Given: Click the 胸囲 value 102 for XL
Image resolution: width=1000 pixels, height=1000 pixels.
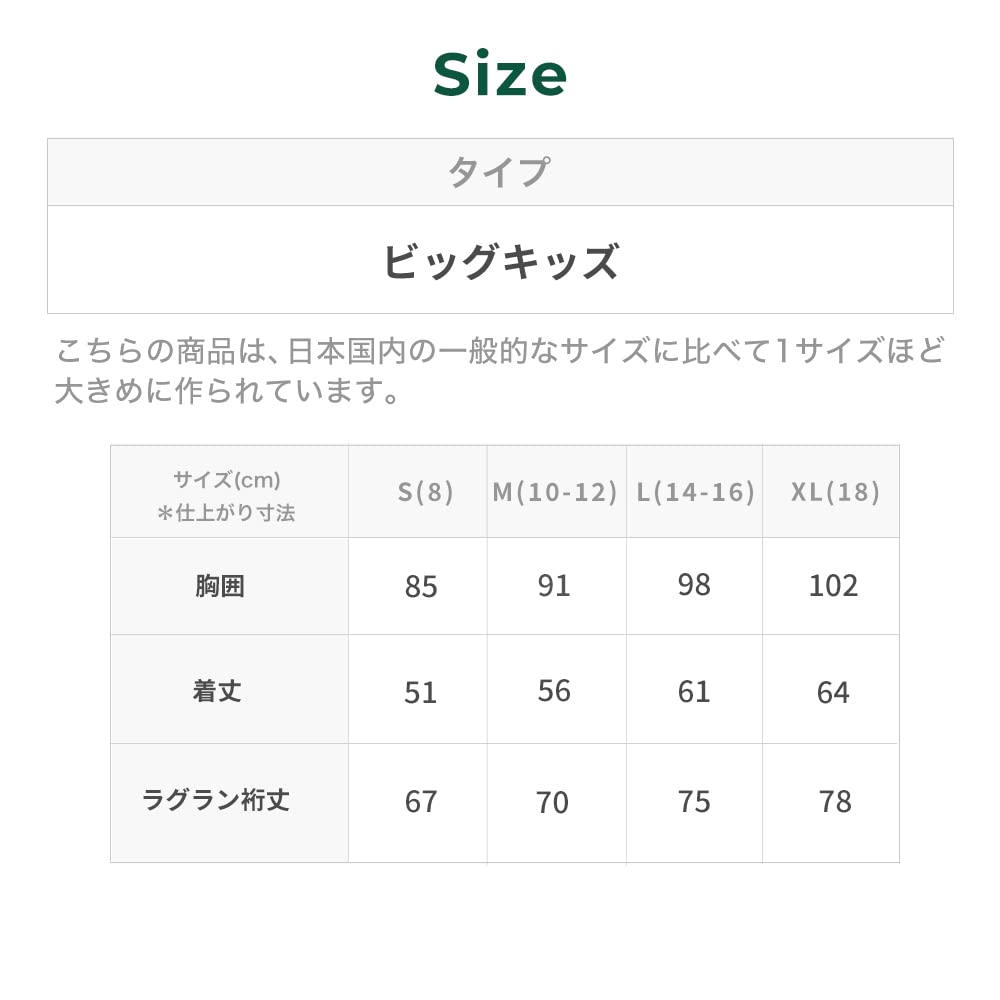Looking at the screenshot, I should 833,586.
